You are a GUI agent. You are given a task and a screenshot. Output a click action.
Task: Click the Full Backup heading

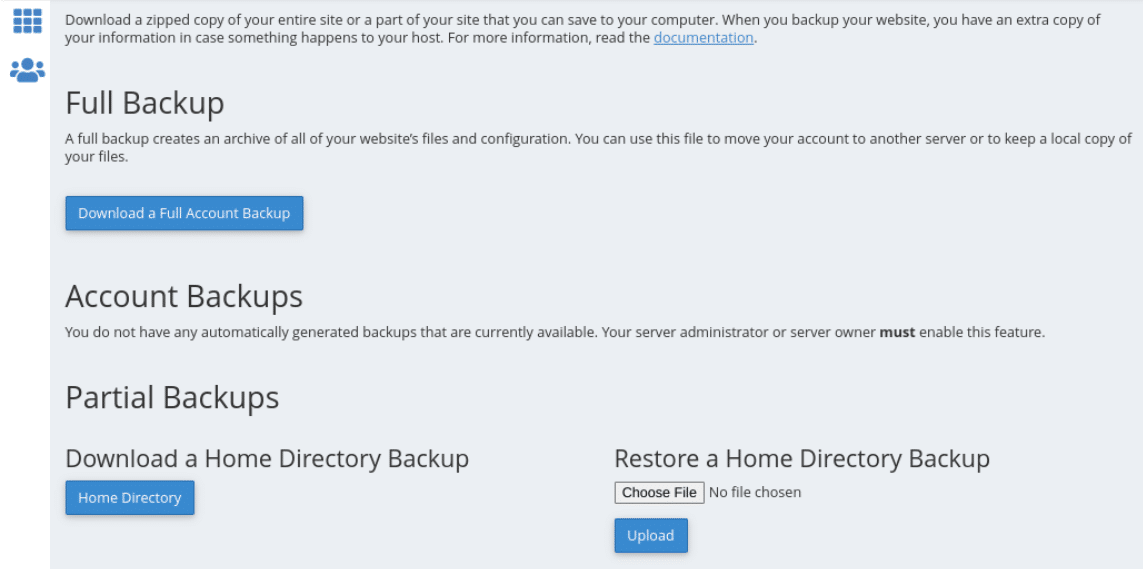tap(145, 103)
